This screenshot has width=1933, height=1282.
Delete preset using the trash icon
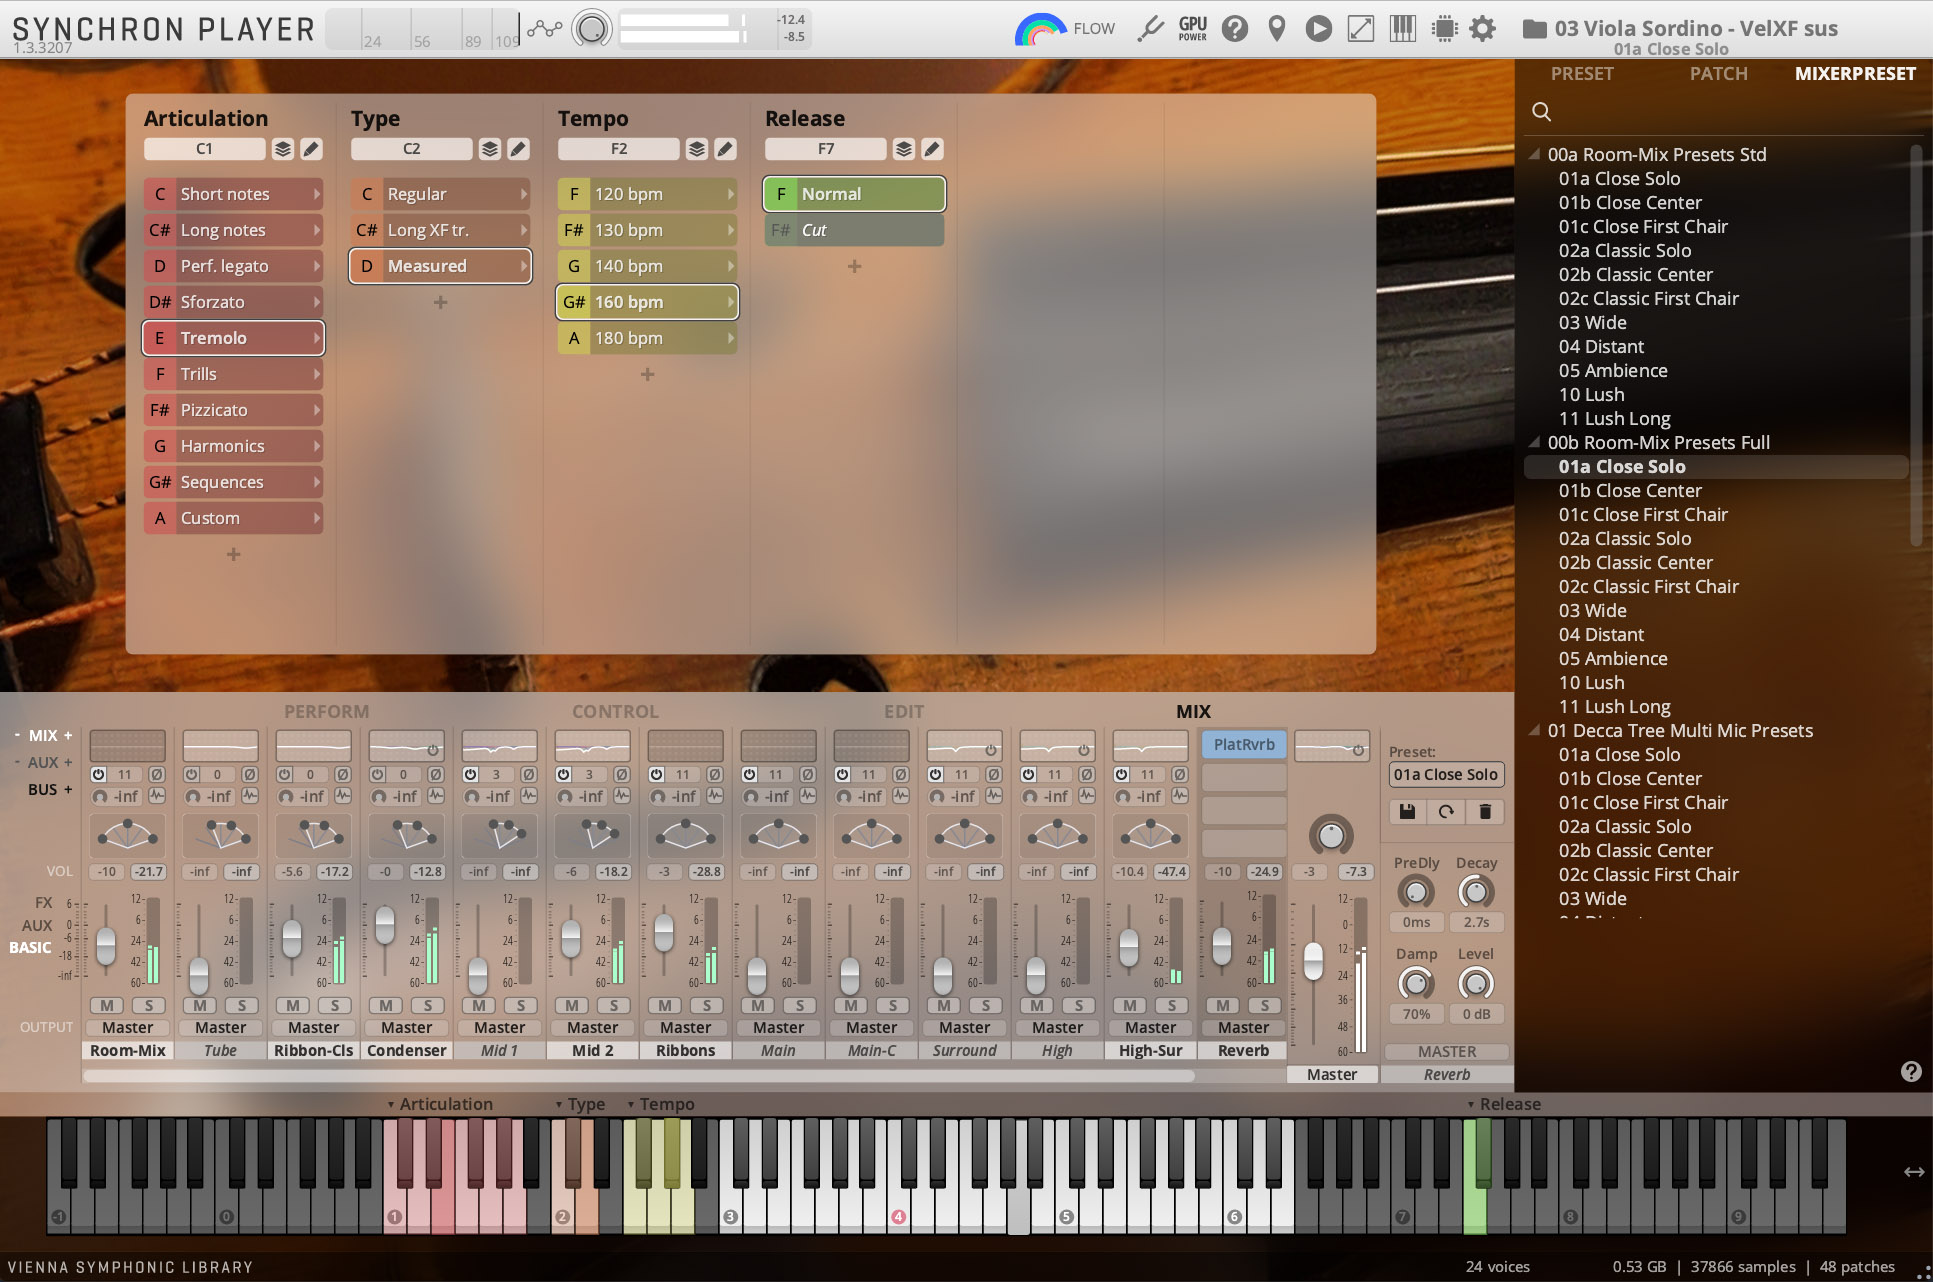click(1485, 812)
